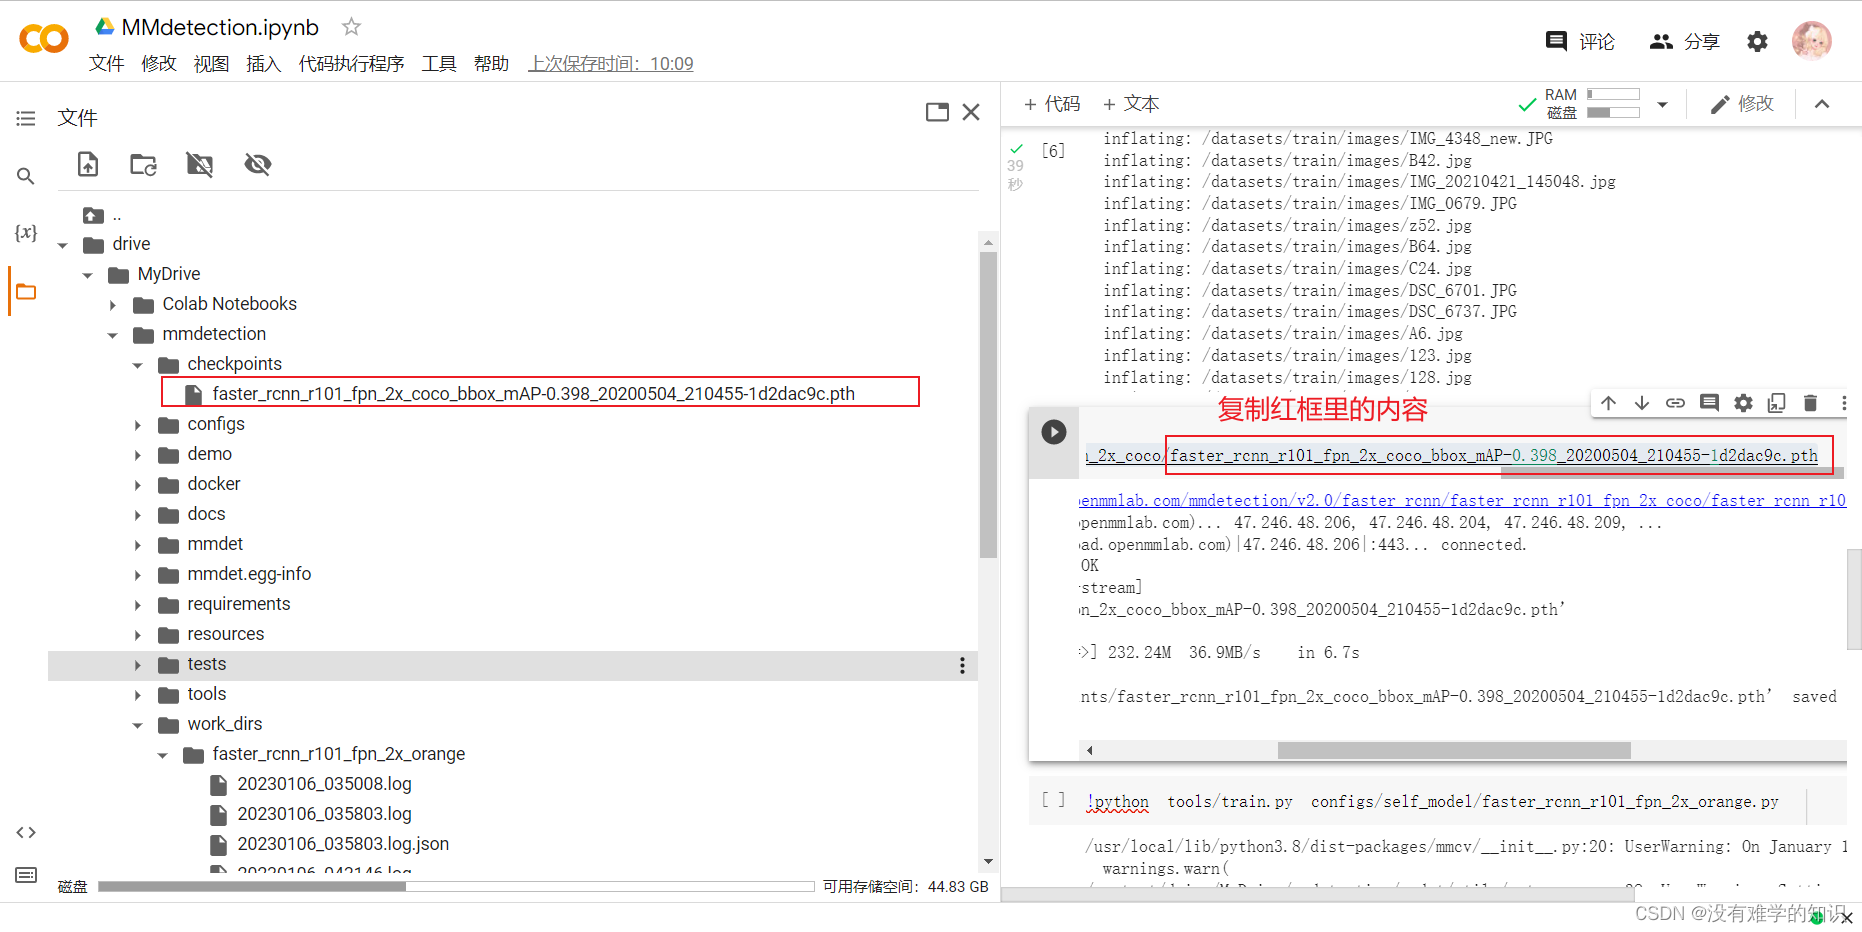
Task: Open notebook settings gear icon
Action: 1757,41
